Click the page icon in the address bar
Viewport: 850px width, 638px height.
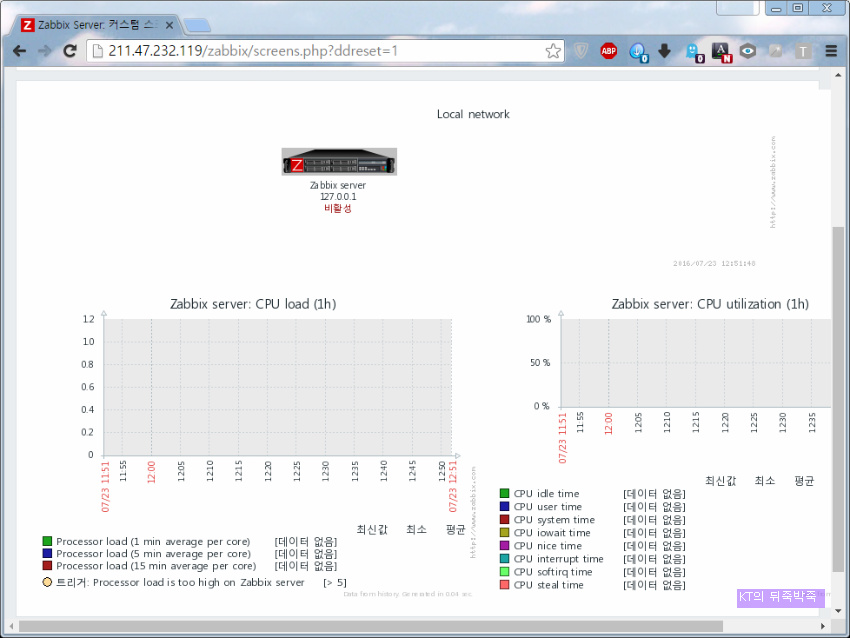98,51
